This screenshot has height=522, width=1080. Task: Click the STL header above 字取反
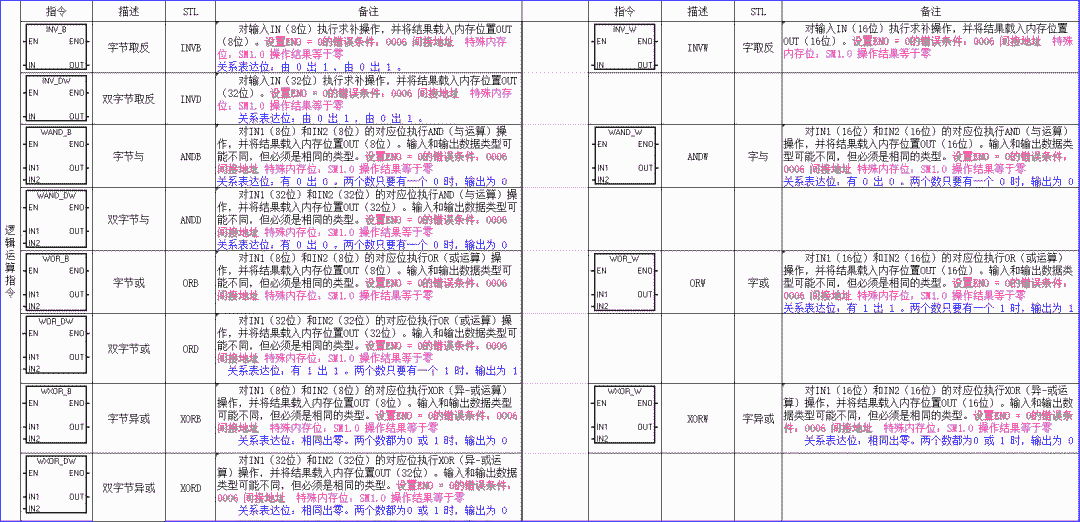[758, 12]
